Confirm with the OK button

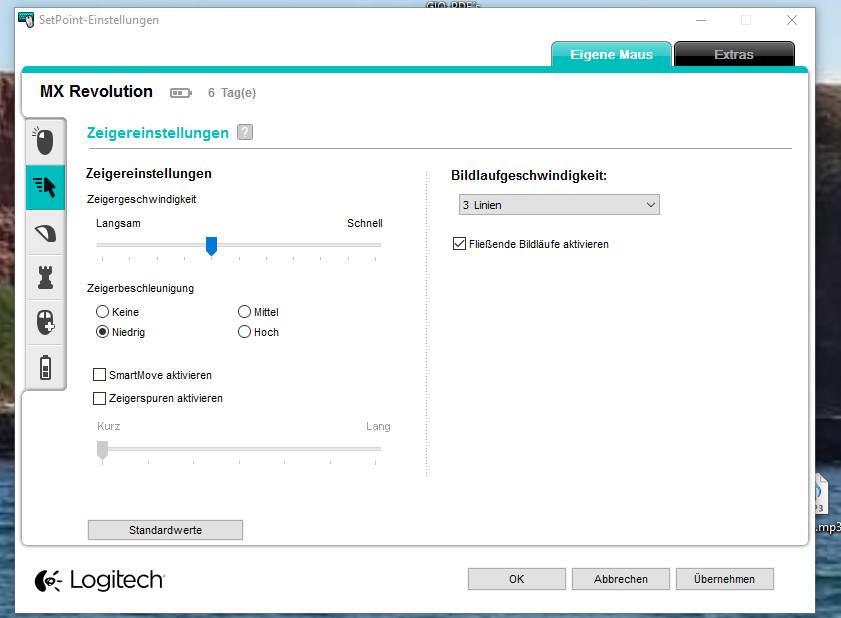(x=517, y=579)
